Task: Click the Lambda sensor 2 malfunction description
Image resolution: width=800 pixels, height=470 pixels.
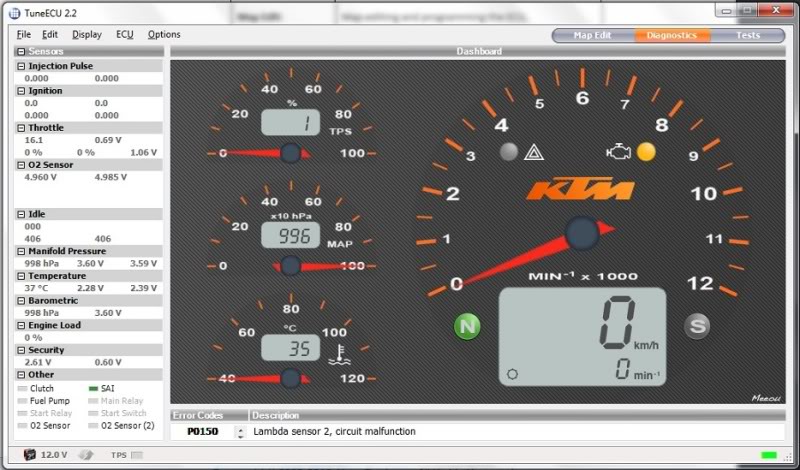Action: pyautogui.click(x=334, y=432)
